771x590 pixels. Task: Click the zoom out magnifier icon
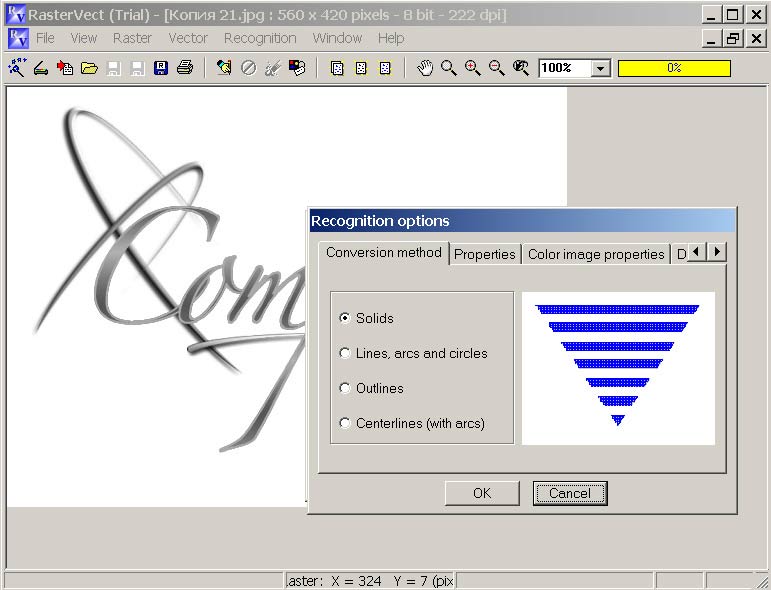[497, 68]
